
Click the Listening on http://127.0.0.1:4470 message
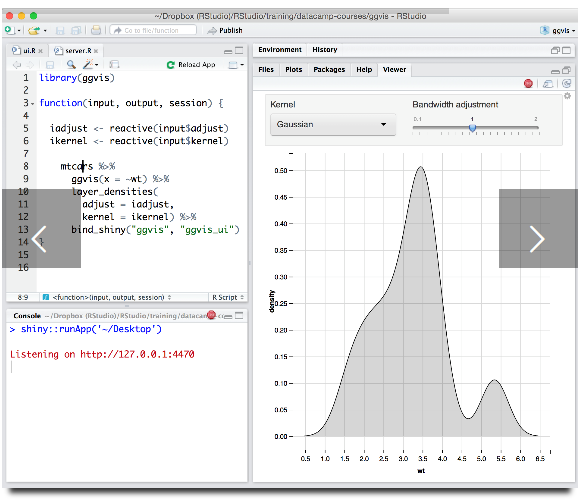[x=102, y=354]
